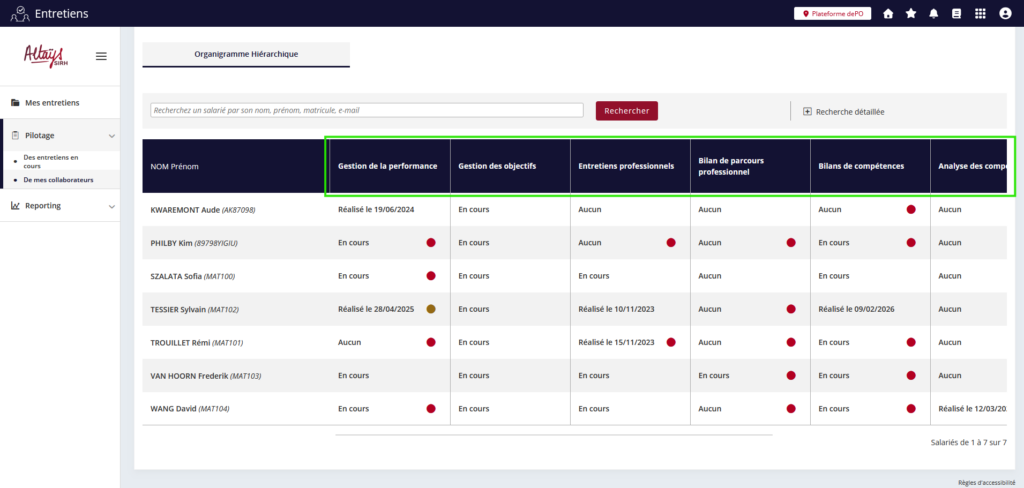
Task: Open the user profile account icon
Action: pyautogui.click(x=1005, y=14)
